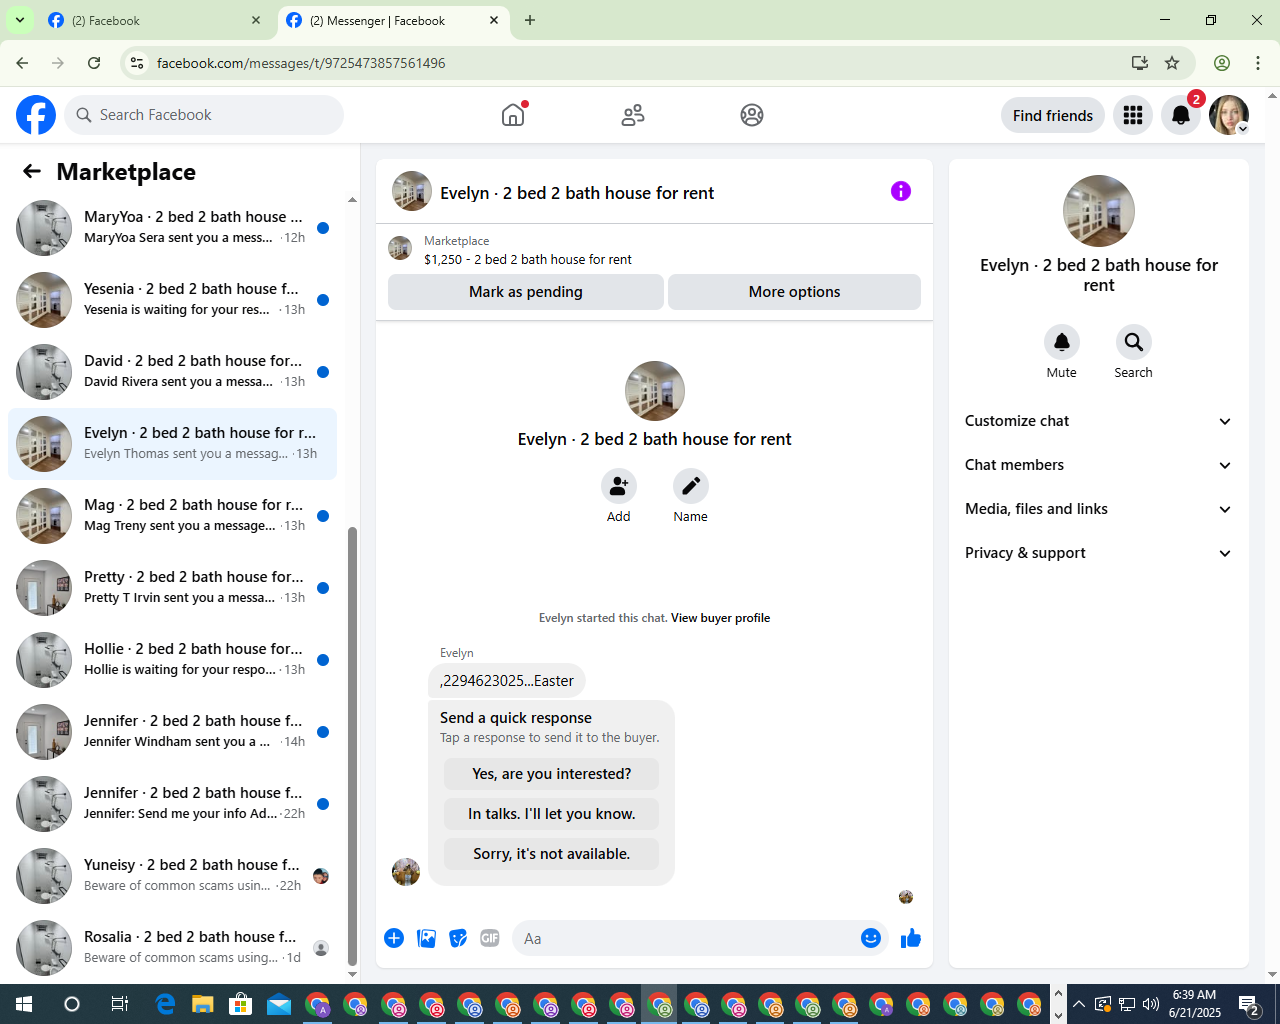Bookmark this tab with star icon
This screenshot has width=1280, height=1024.
[1172, 63]
